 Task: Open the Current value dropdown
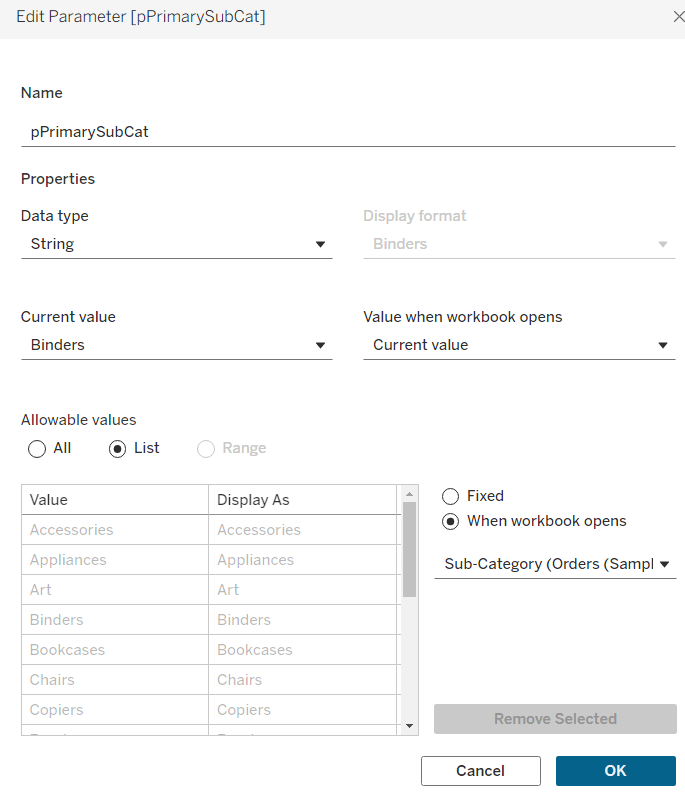(x=176, y=345)
